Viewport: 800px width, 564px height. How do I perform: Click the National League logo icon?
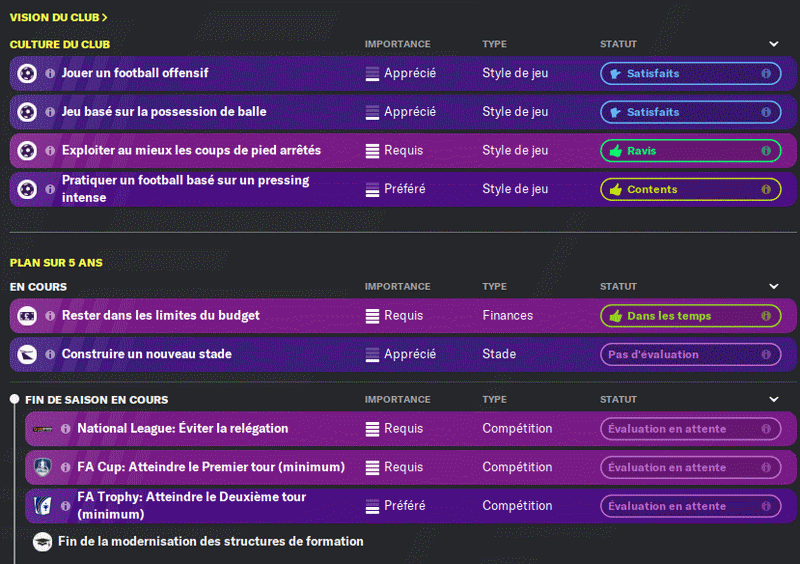tap(43, 429)
